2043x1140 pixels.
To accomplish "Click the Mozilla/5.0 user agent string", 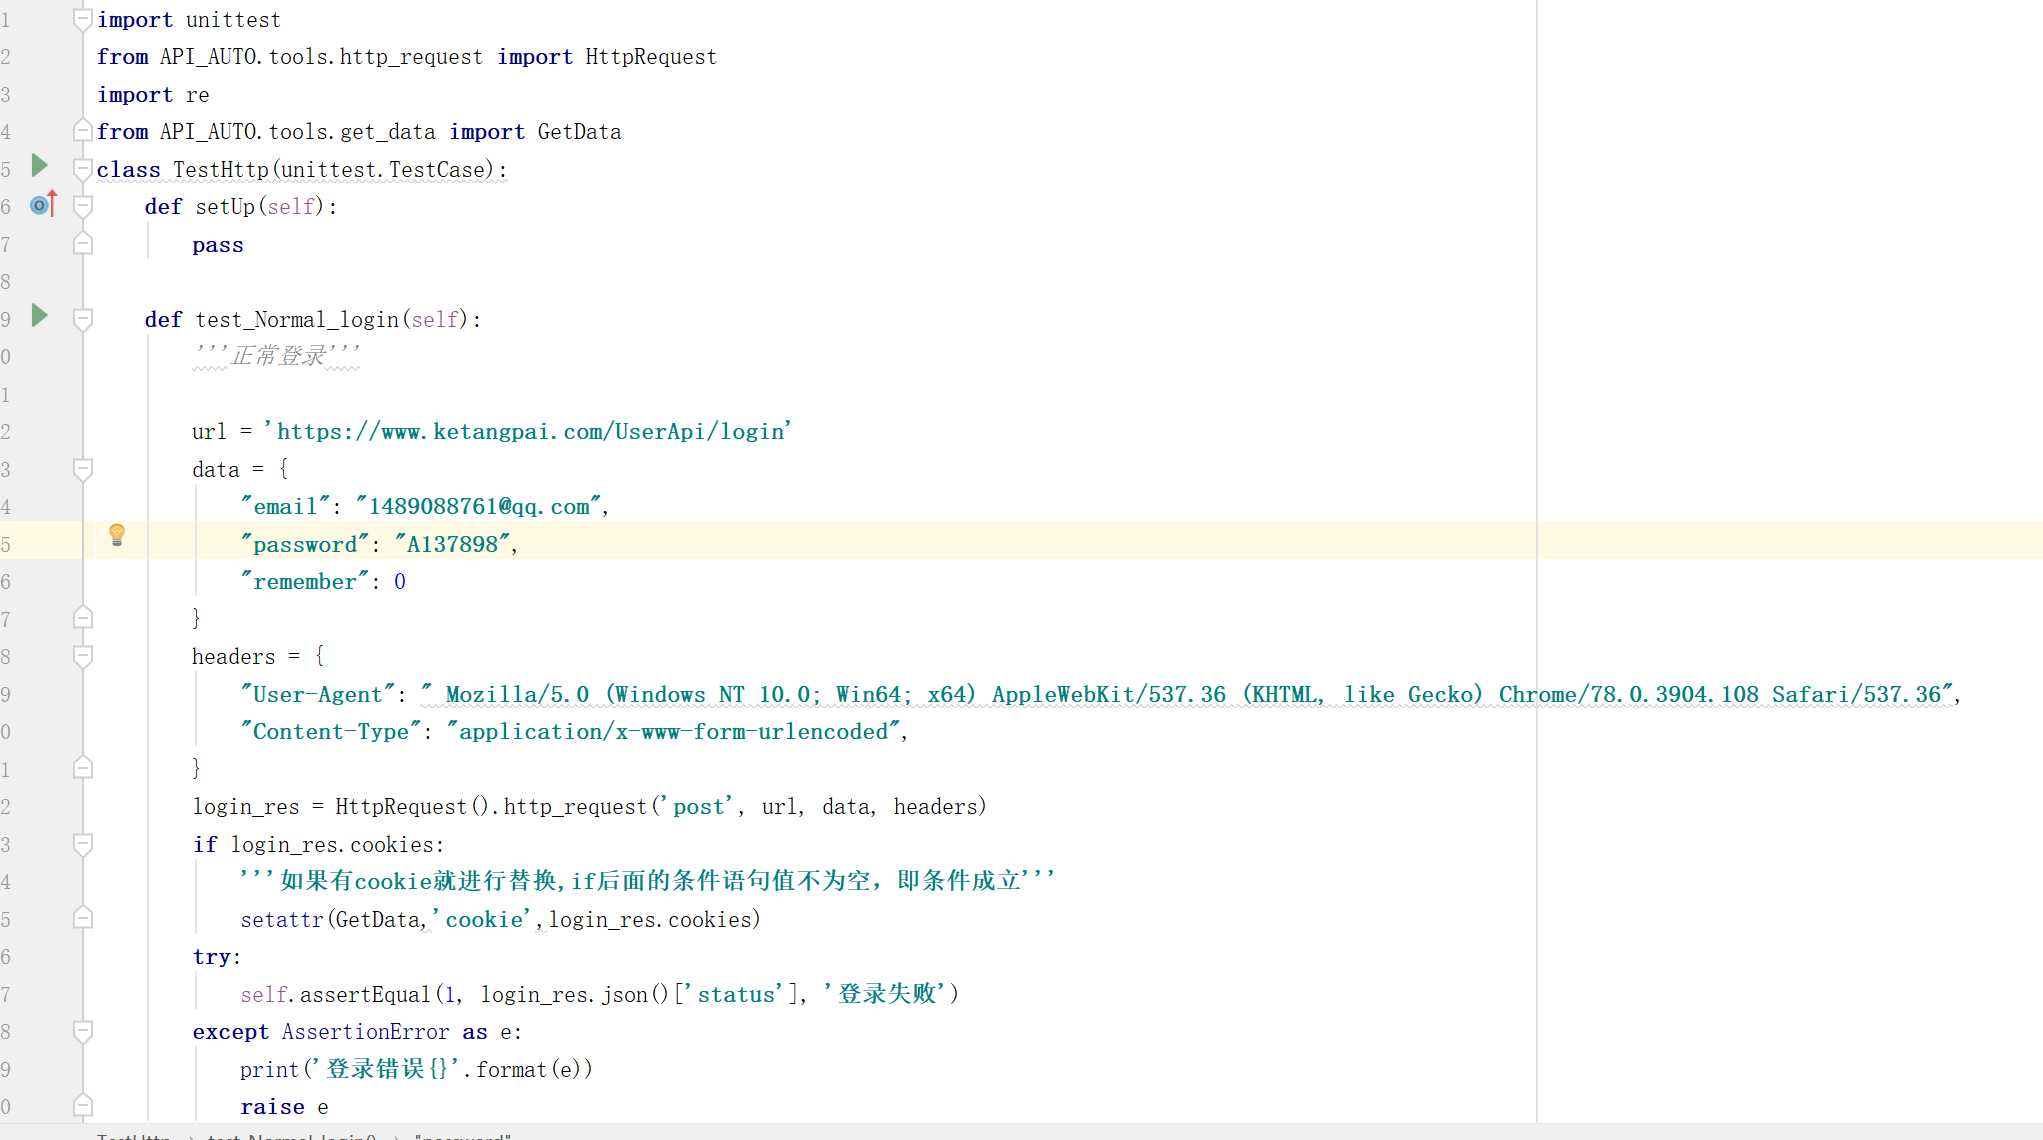I will [1187, 694].
